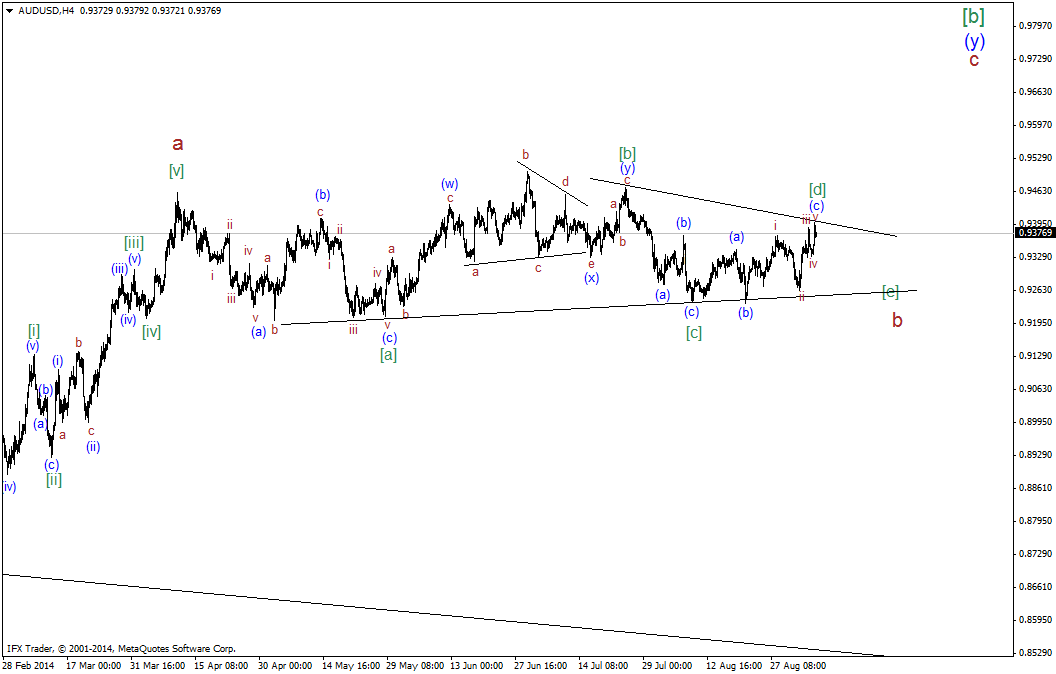1056x674 pixels.
Task: Click the 14 Jul 08:00 time label
Action: pyautogui.click(x=603, y=666)
